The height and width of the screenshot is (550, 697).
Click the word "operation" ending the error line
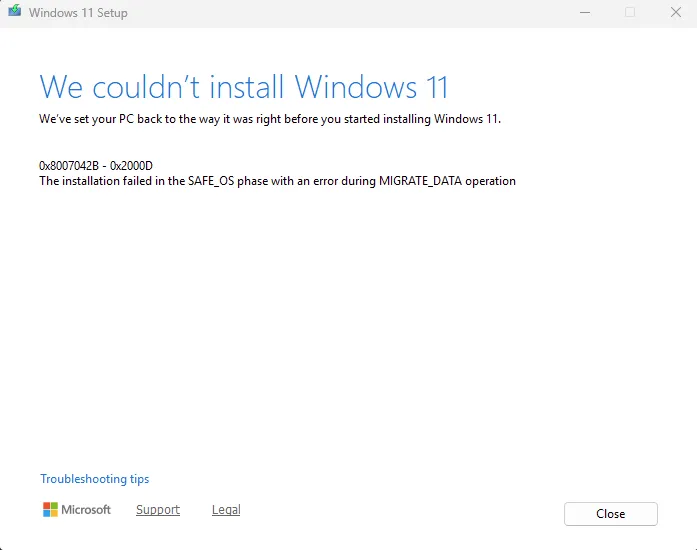pos(488,181)
